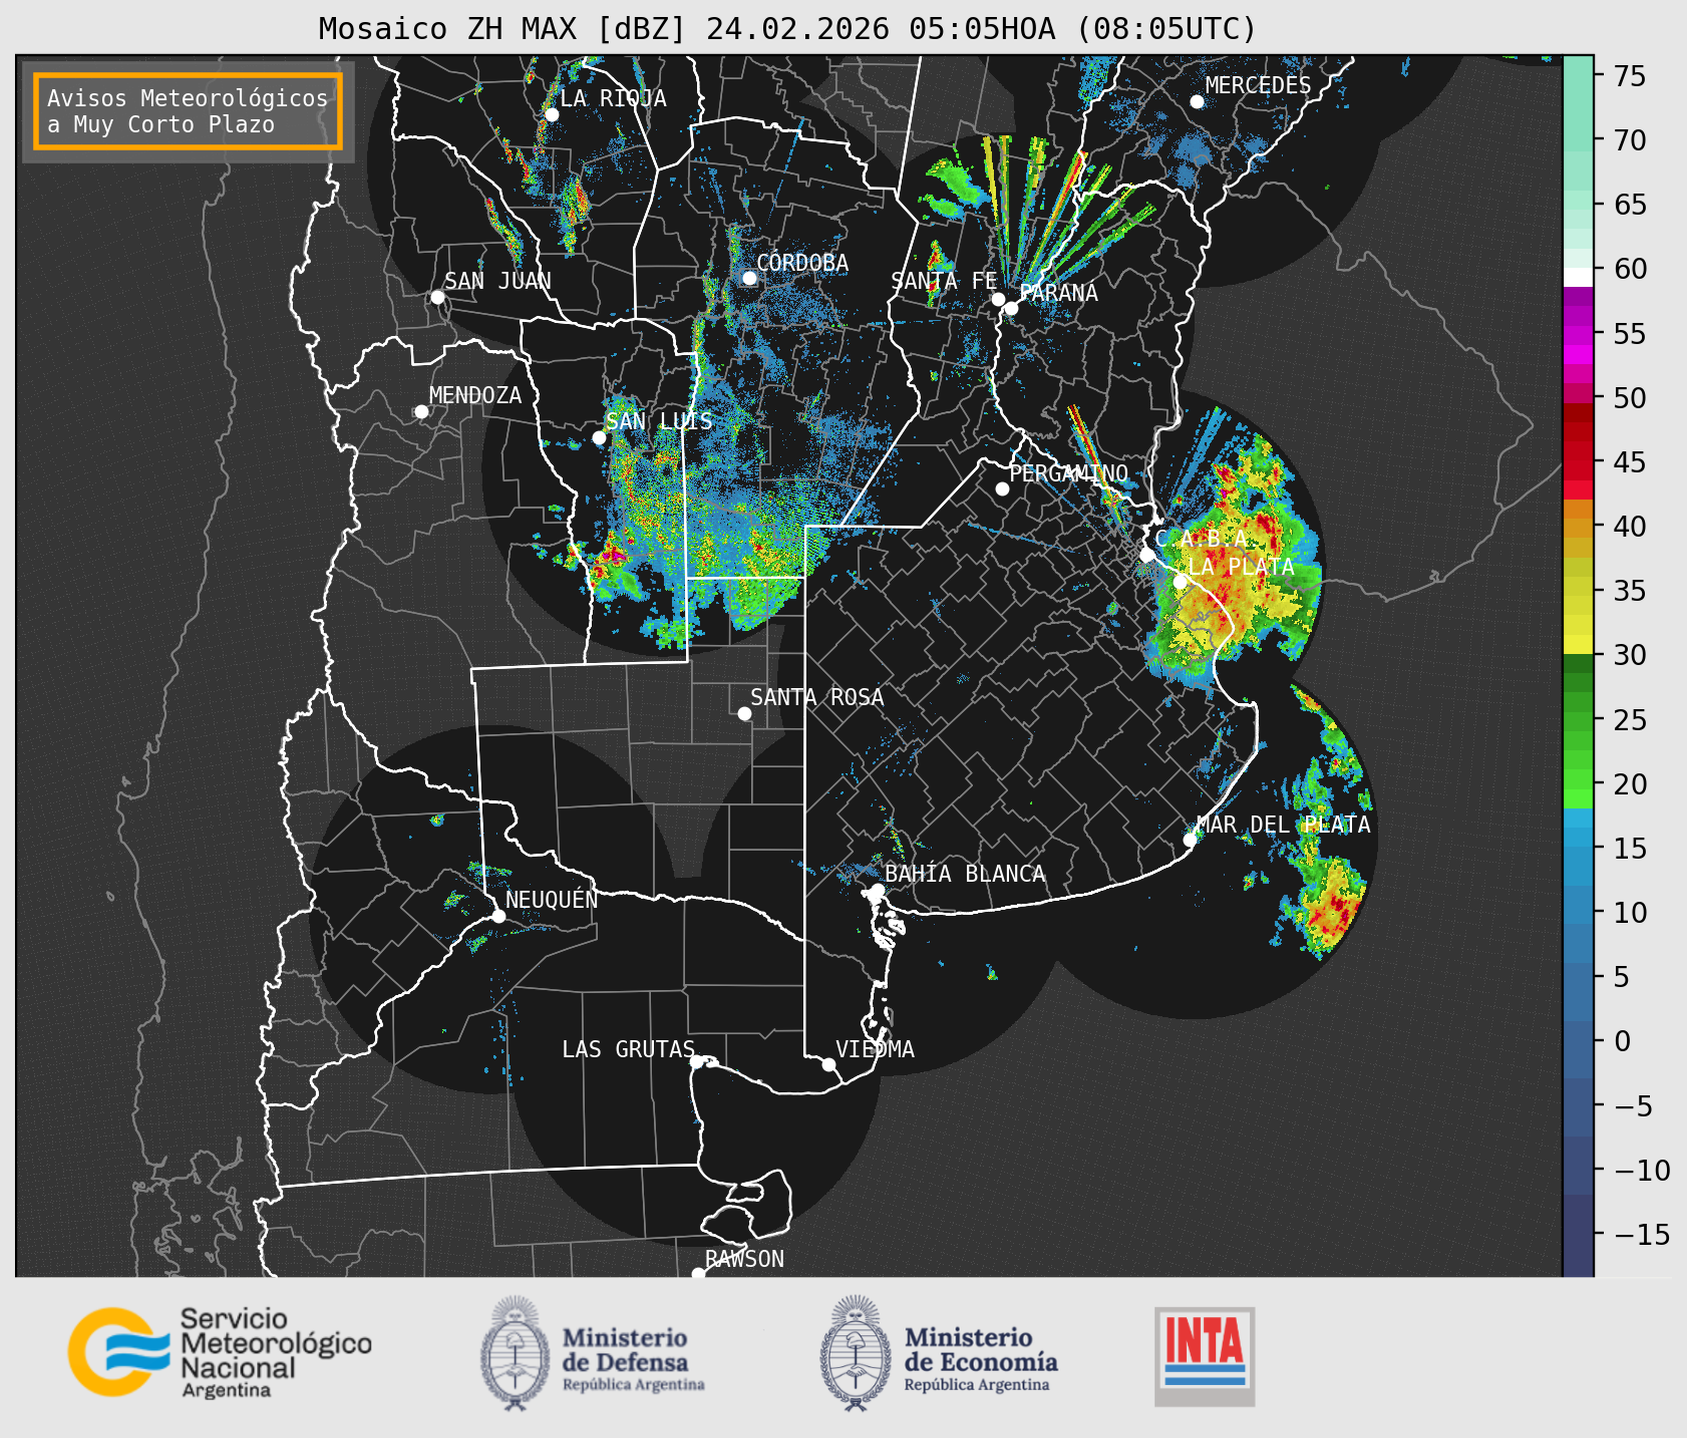Click the white 60 dBZ colorbar band
This screenshot has height=1438, width=1687.
(x=1577, y=277)
